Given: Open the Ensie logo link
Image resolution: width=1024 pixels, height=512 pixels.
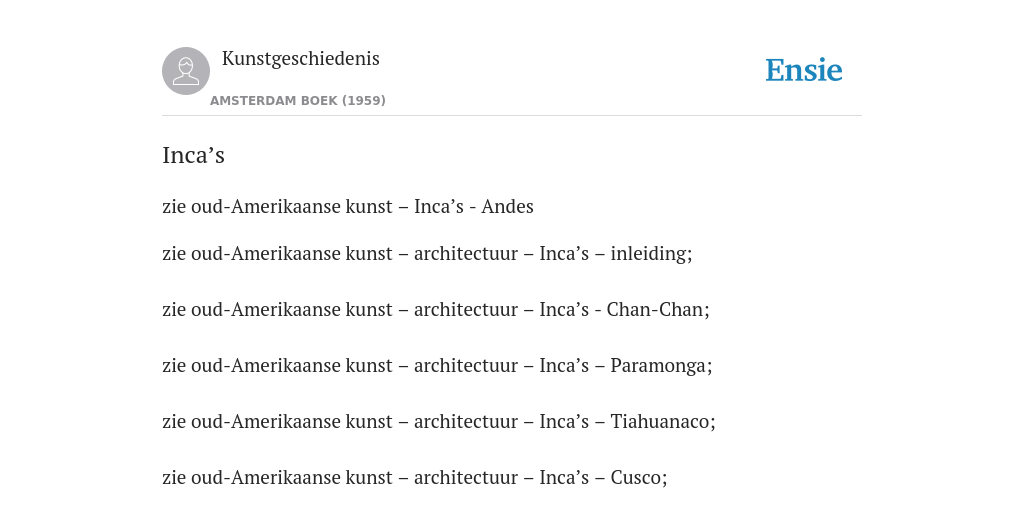Looking at the screenshot, I should point(804,71).
